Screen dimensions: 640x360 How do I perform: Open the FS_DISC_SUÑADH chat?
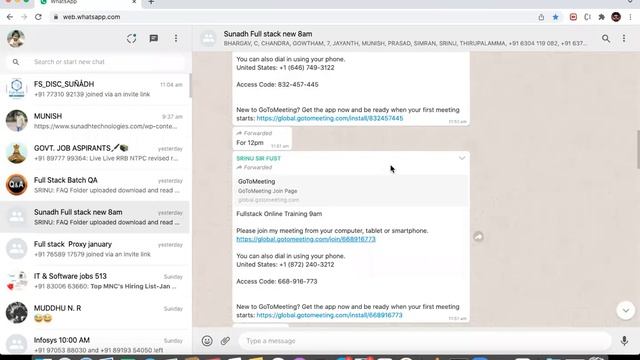(95, 89)
